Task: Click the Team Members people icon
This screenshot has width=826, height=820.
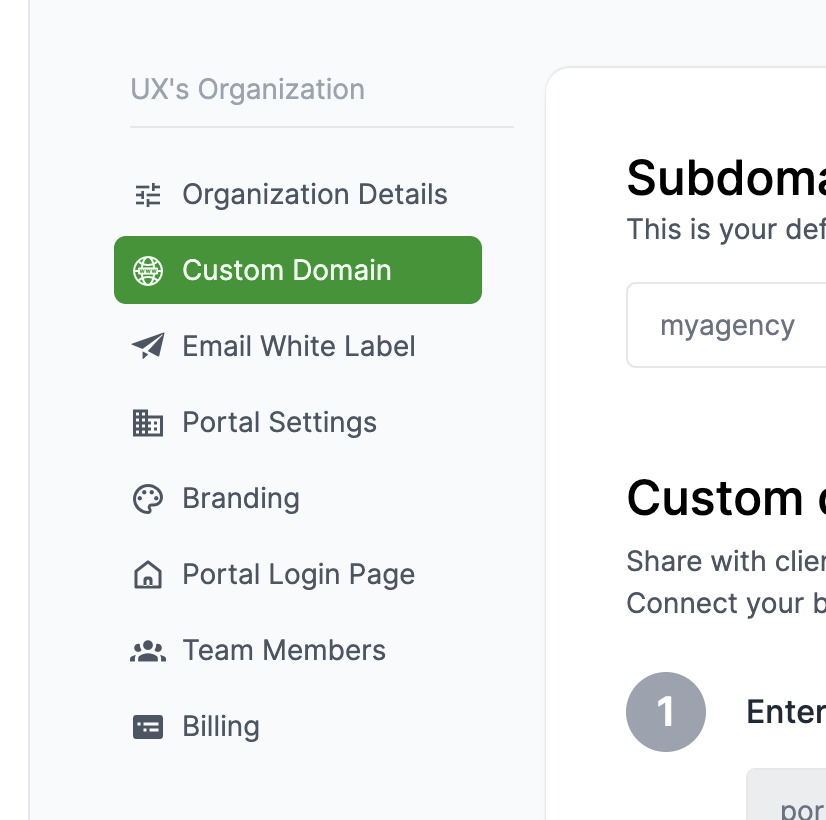Action: click(x=148, y=650)
